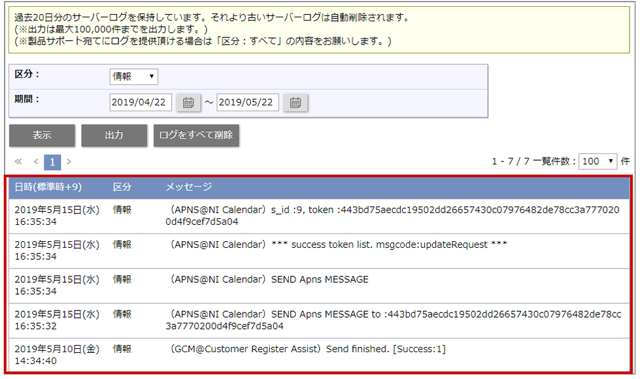Go to next page arrow
Viewport: 640px width, 379px height.
[x=69, y=162]
